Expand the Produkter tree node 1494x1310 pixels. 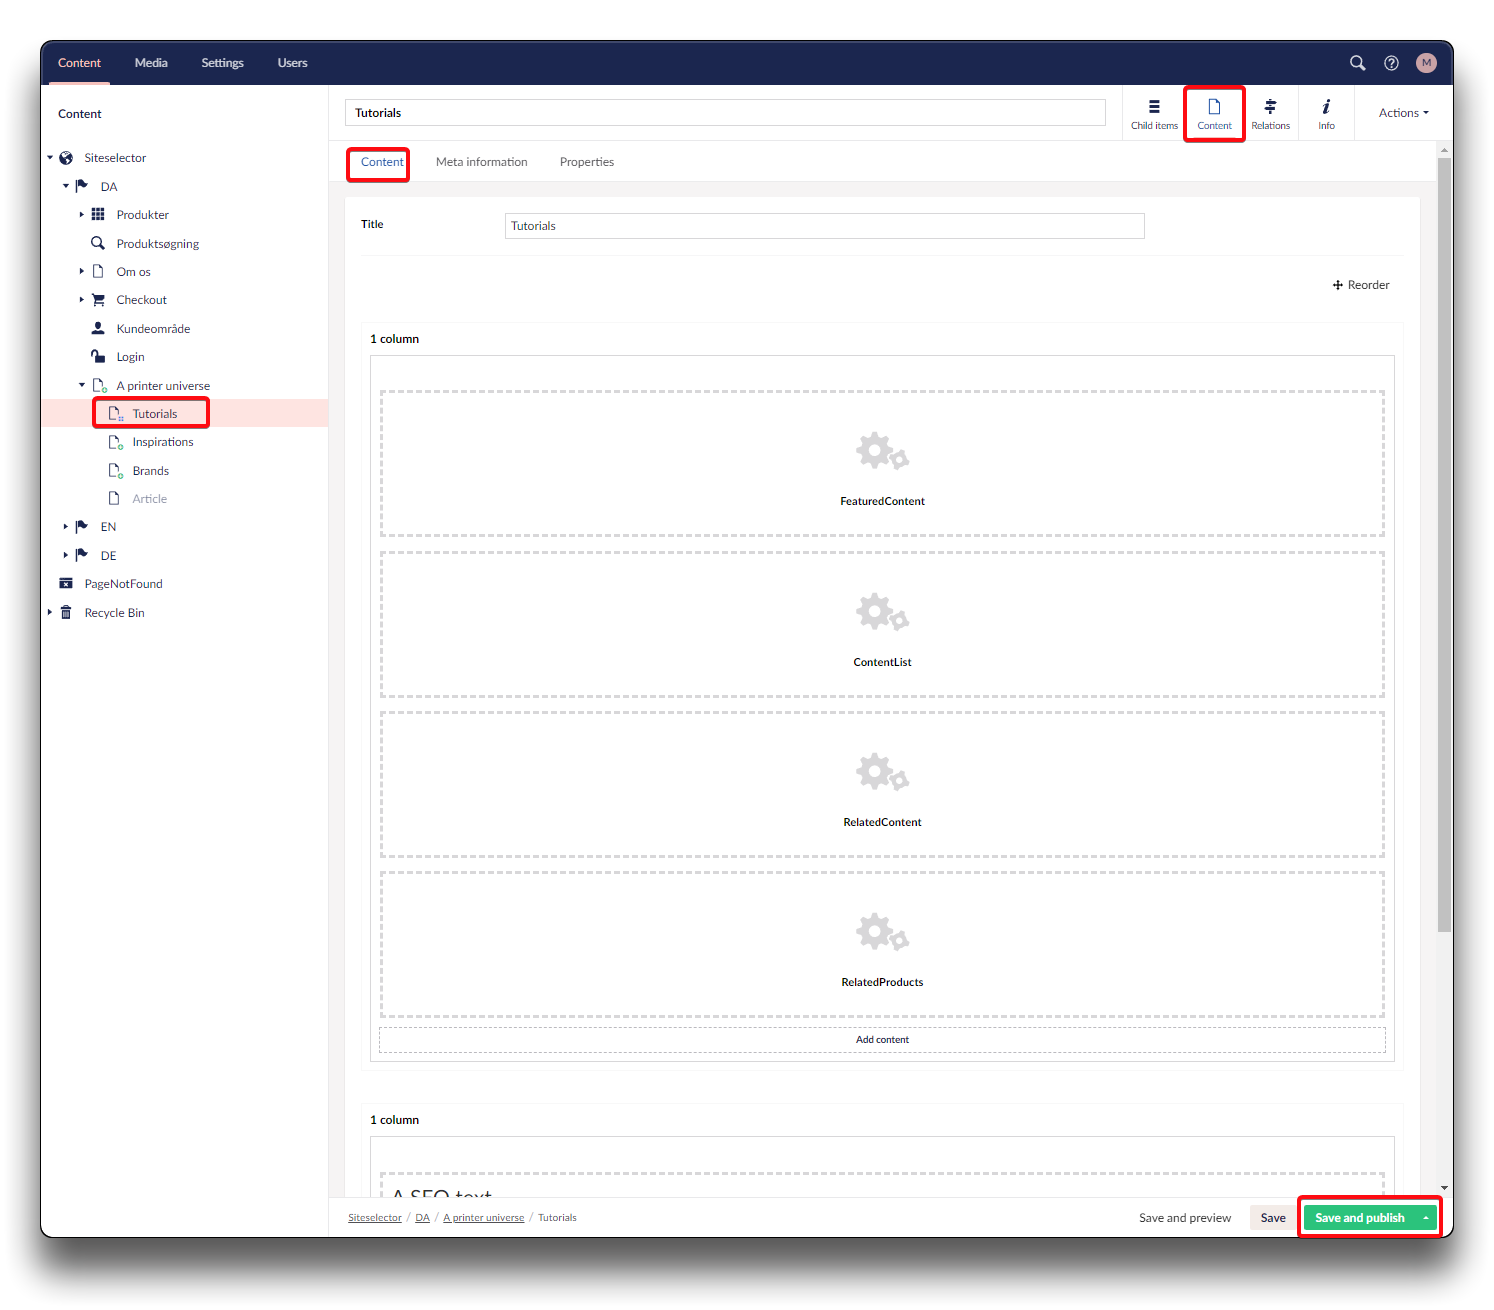pos(82,214)
